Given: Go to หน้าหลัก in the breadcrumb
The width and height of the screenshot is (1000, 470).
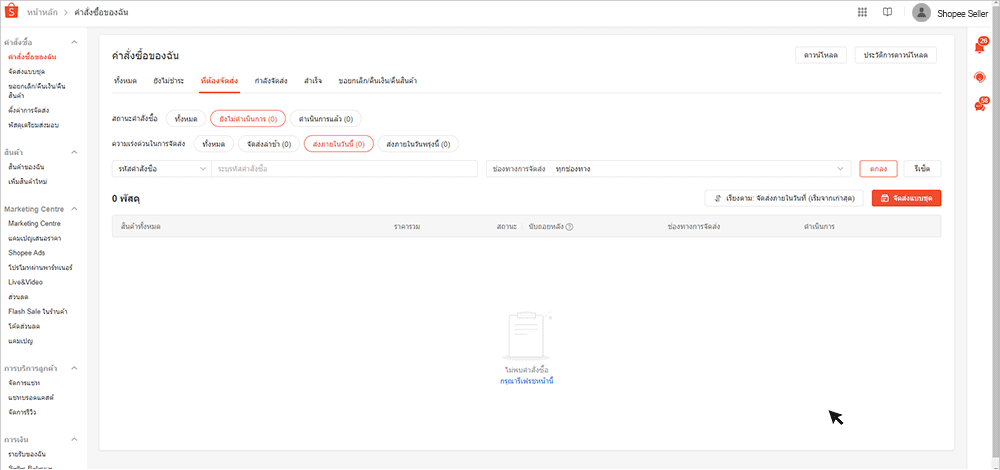Looking at the screenshot, I should click(41, 12).
